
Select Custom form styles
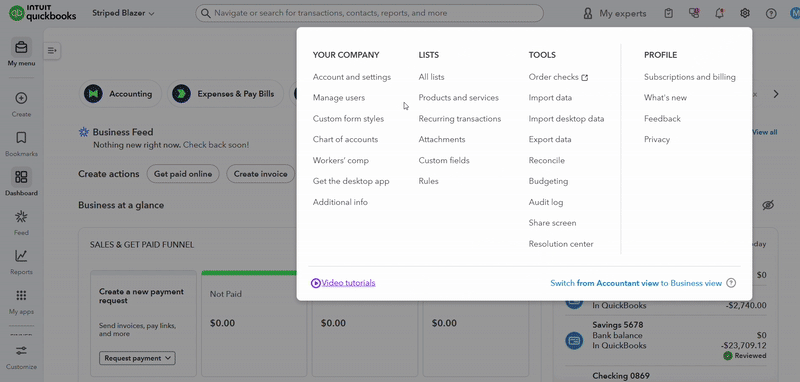click(x=348, y=118)
